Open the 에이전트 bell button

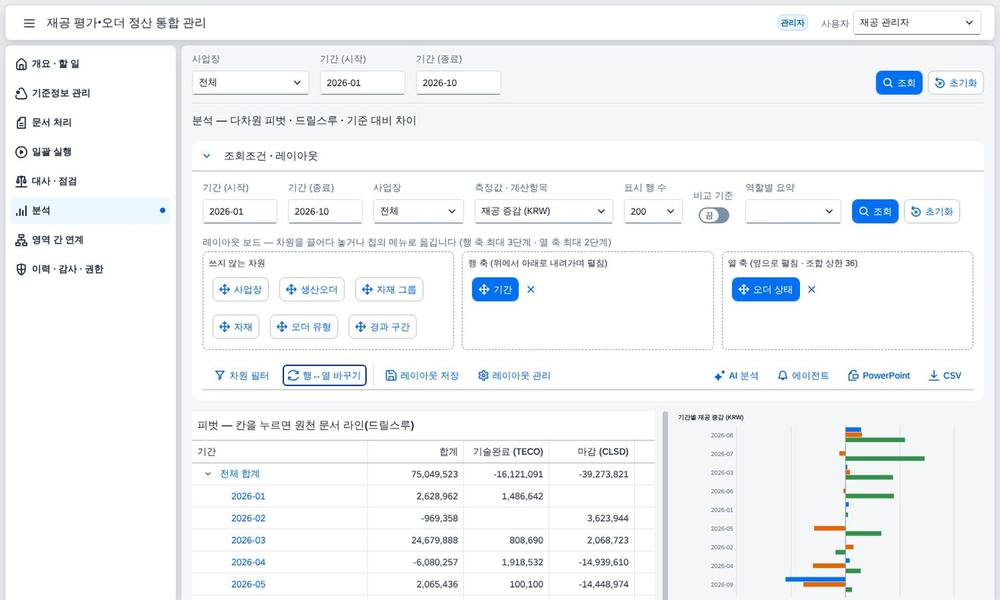[x=804, y=376]
